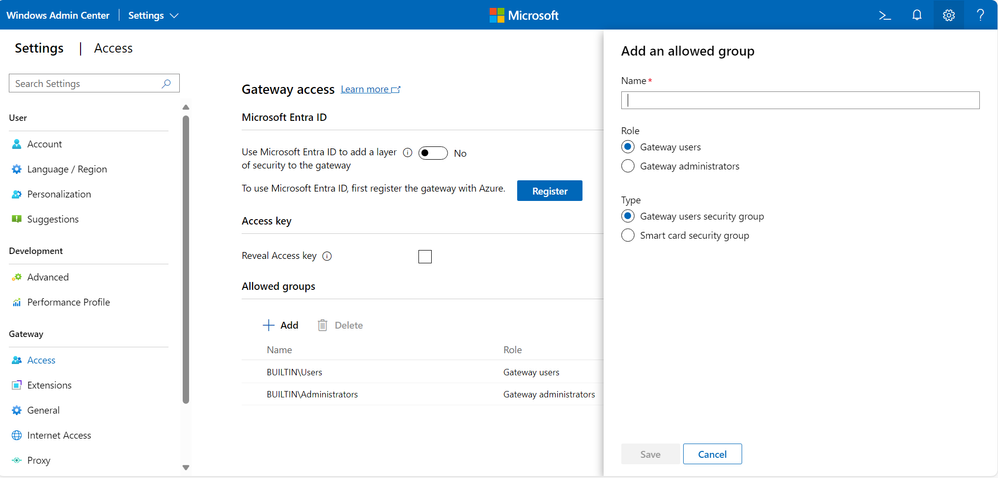
Task: Click the Register button
Action: click(549, 191)
